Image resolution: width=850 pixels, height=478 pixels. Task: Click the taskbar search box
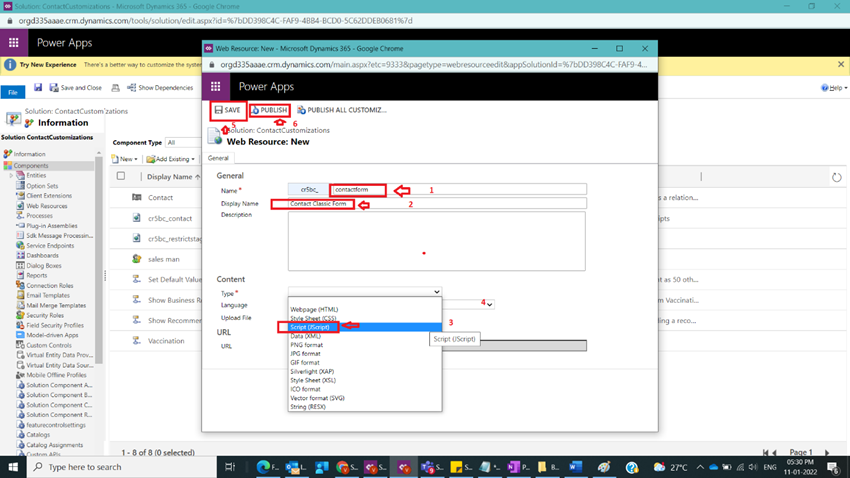121,467
